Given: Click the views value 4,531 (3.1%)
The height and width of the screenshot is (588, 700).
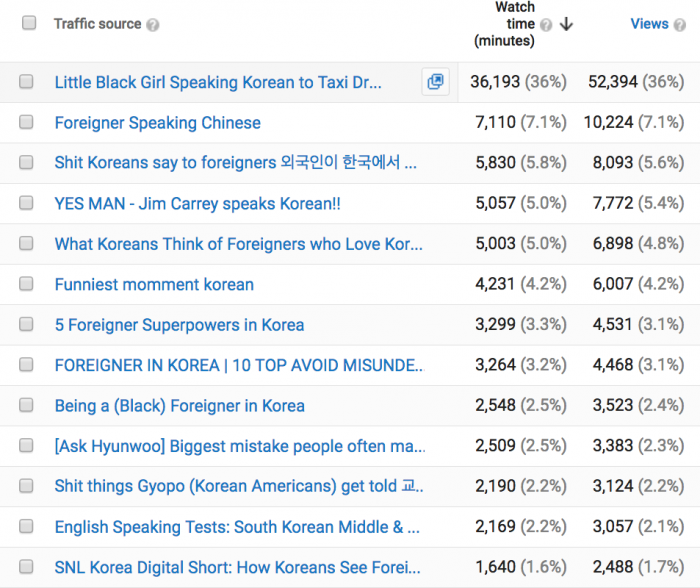Looking at the screenshot, I should [638, 324].
